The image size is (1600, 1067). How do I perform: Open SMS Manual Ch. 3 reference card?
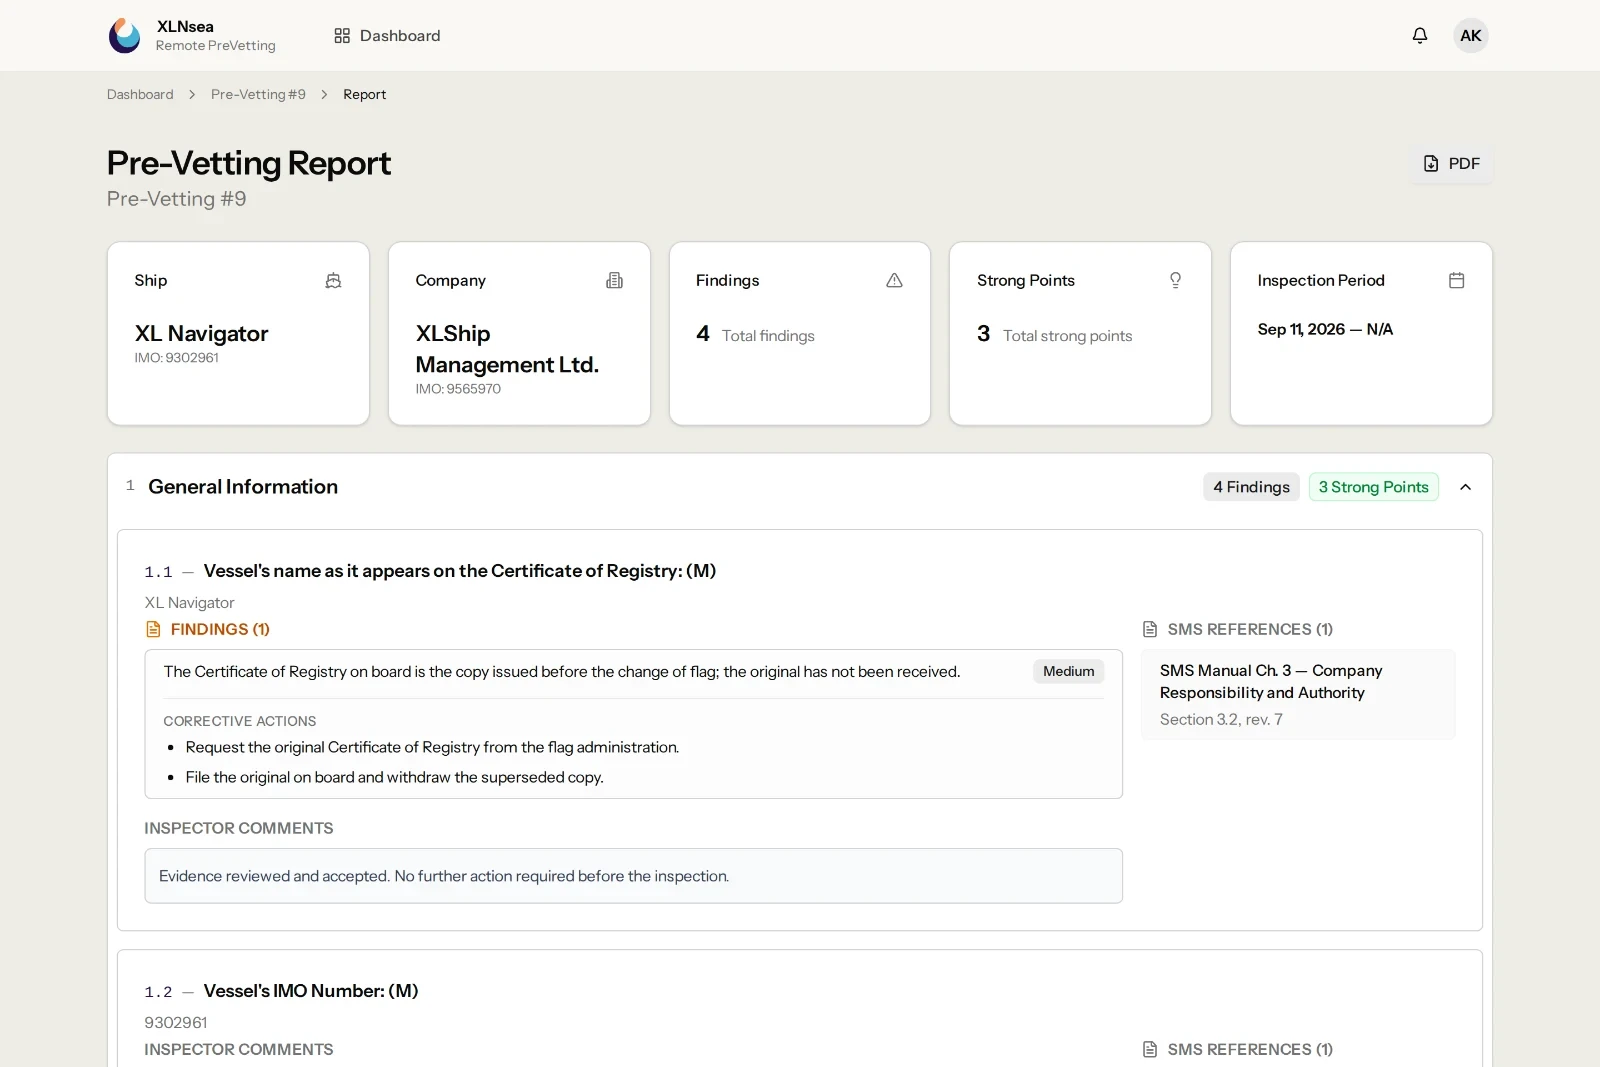click(x=1298, y=695)
